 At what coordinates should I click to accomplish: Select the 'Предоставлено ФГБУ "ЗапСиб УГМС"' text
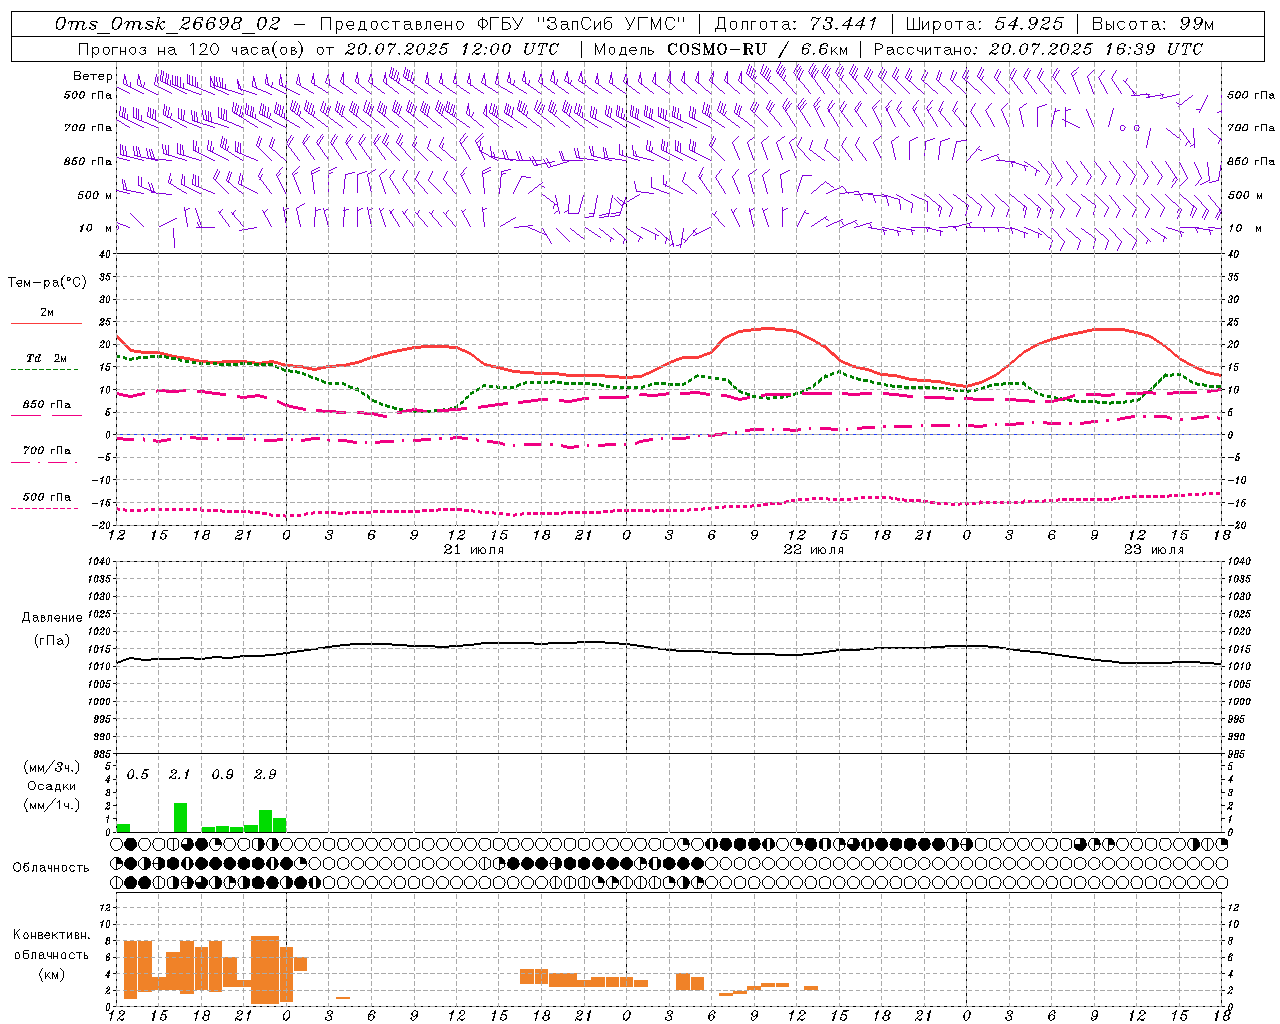tap(503, 24)
